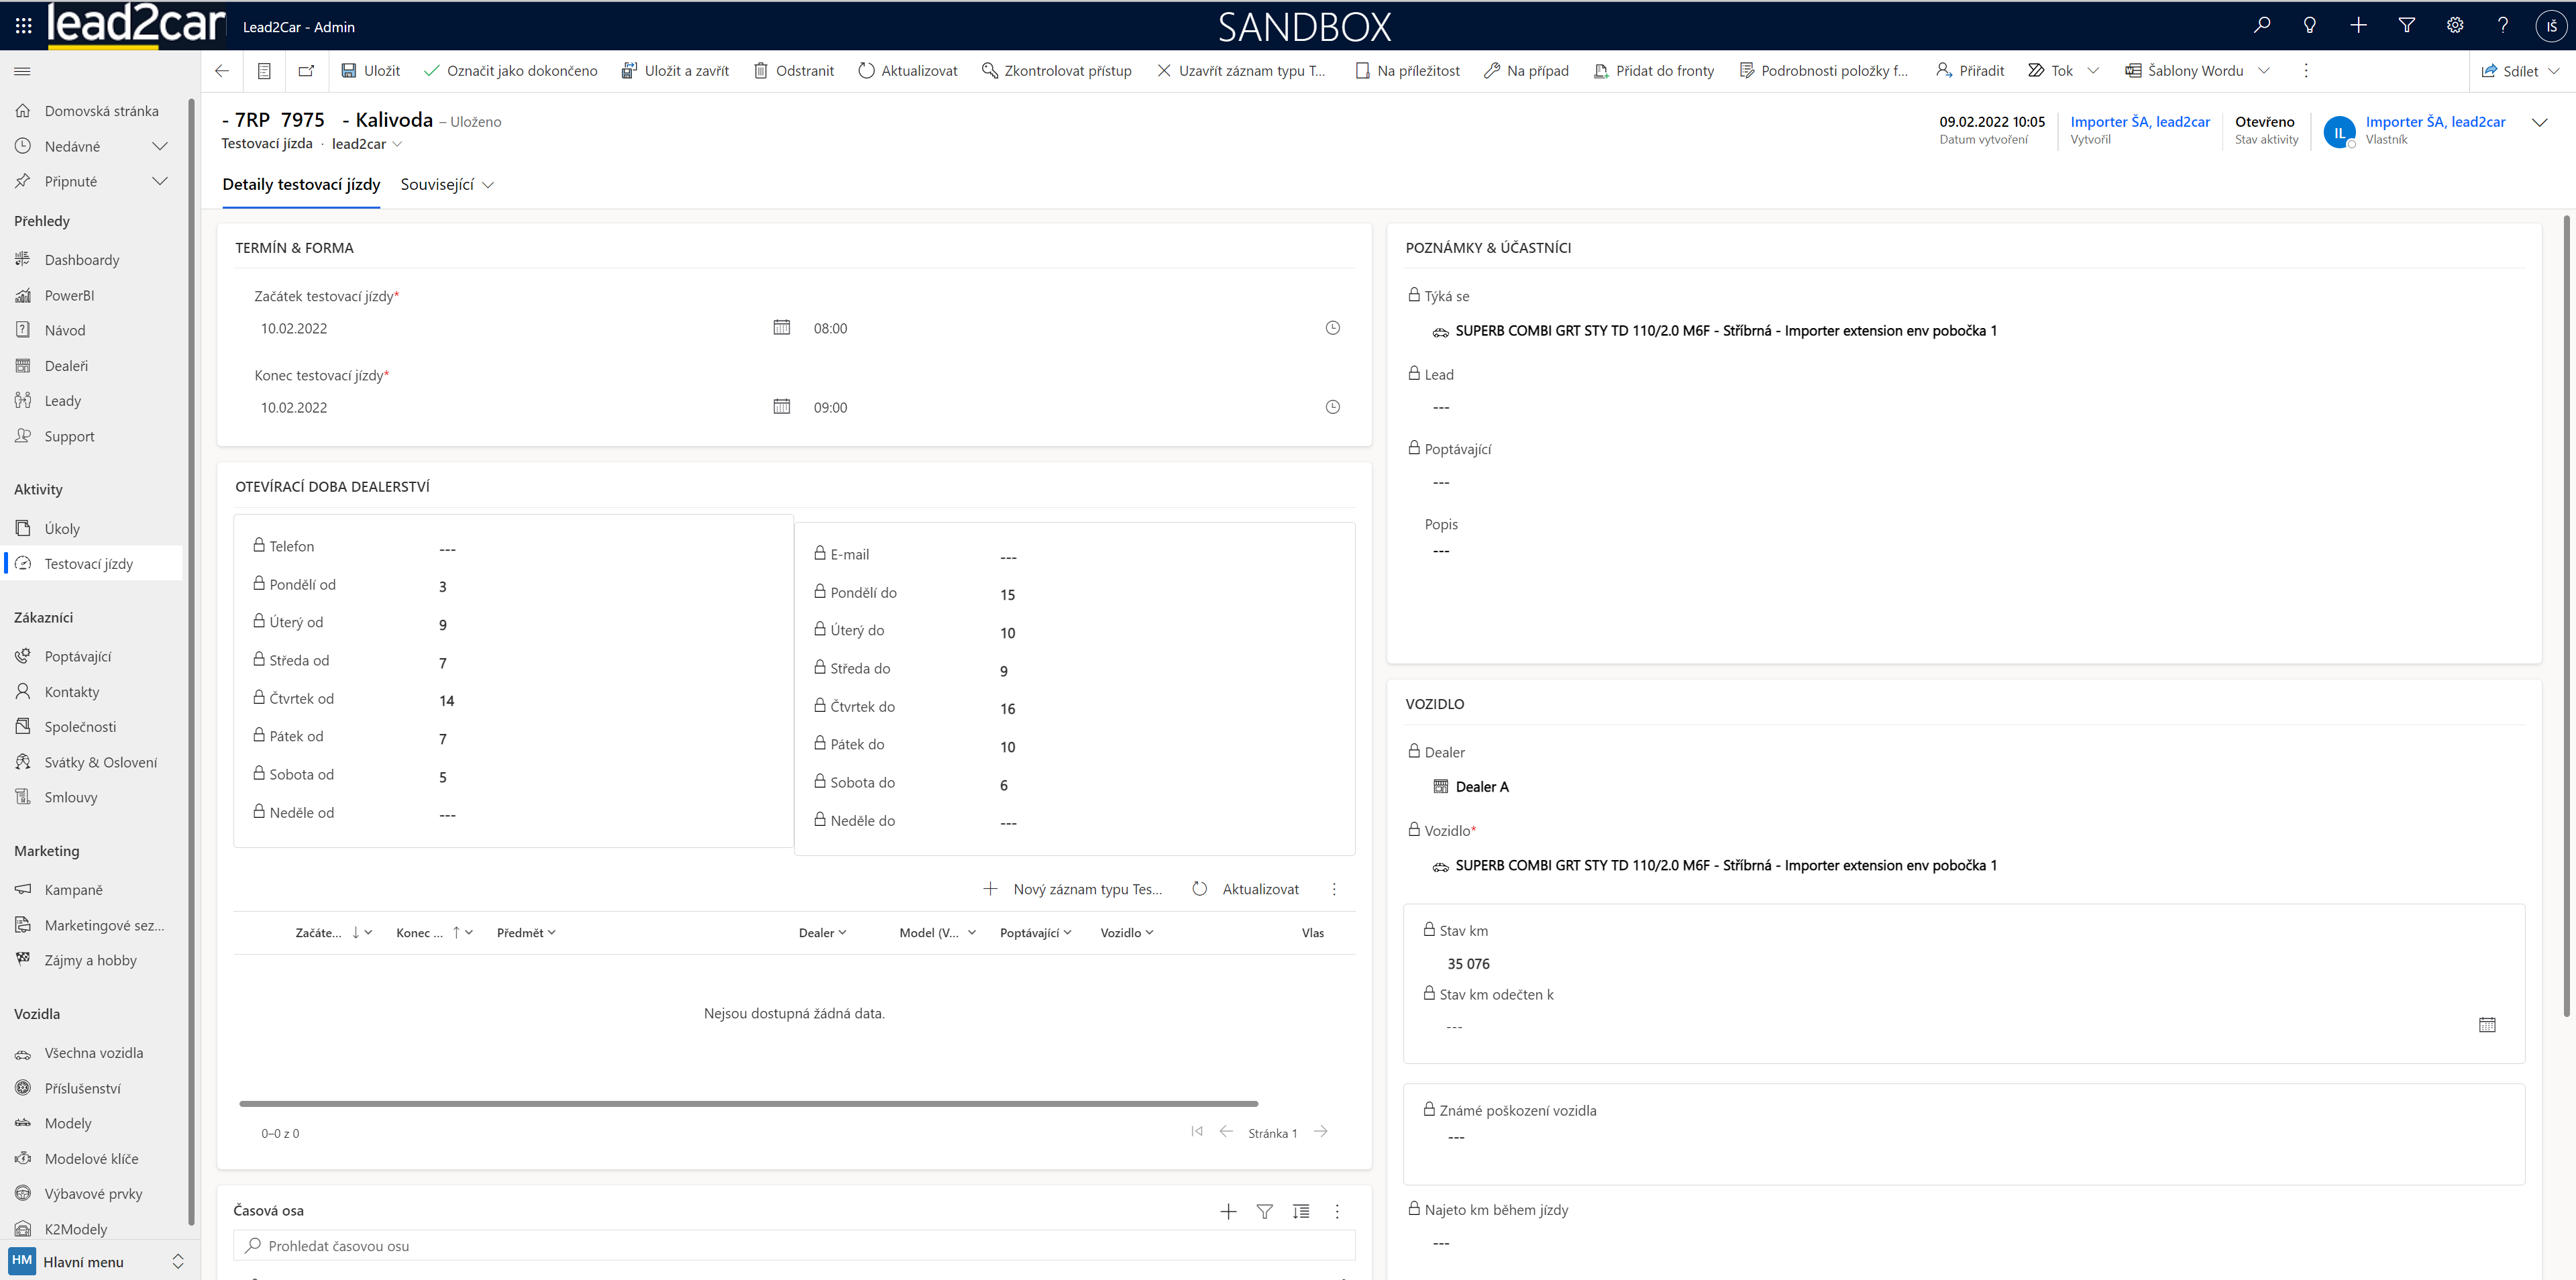2576x1280 pixels.
Task: Go back with the left arrow
Action: 222,71
